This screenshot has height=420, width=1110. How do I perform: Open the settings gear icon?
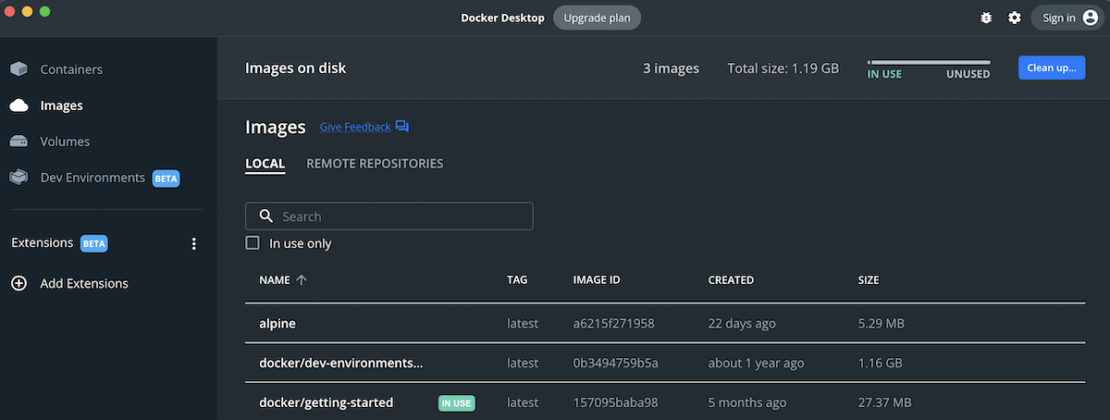click(x=1014, y=18)
